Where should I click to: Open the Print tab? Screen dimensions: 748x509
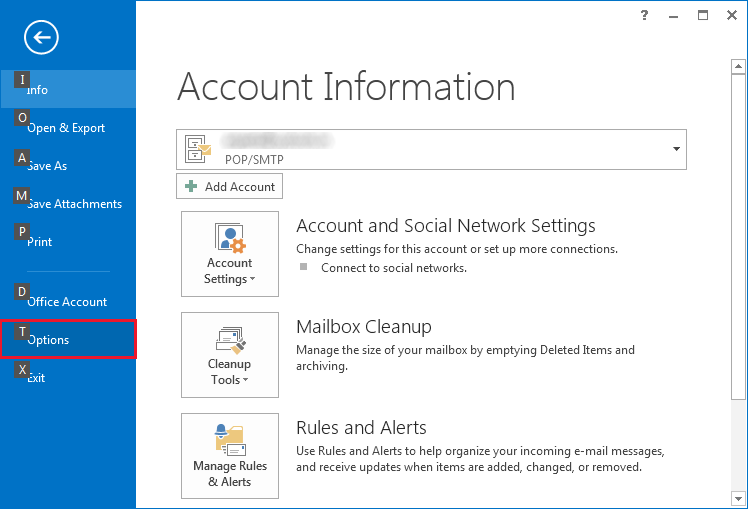68,242
